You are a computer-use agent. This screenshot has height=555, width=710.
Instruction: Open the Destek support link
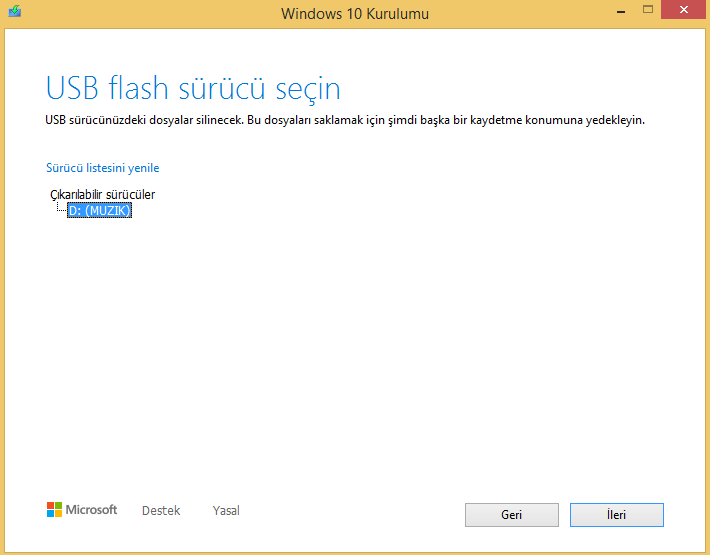point(161,511)
